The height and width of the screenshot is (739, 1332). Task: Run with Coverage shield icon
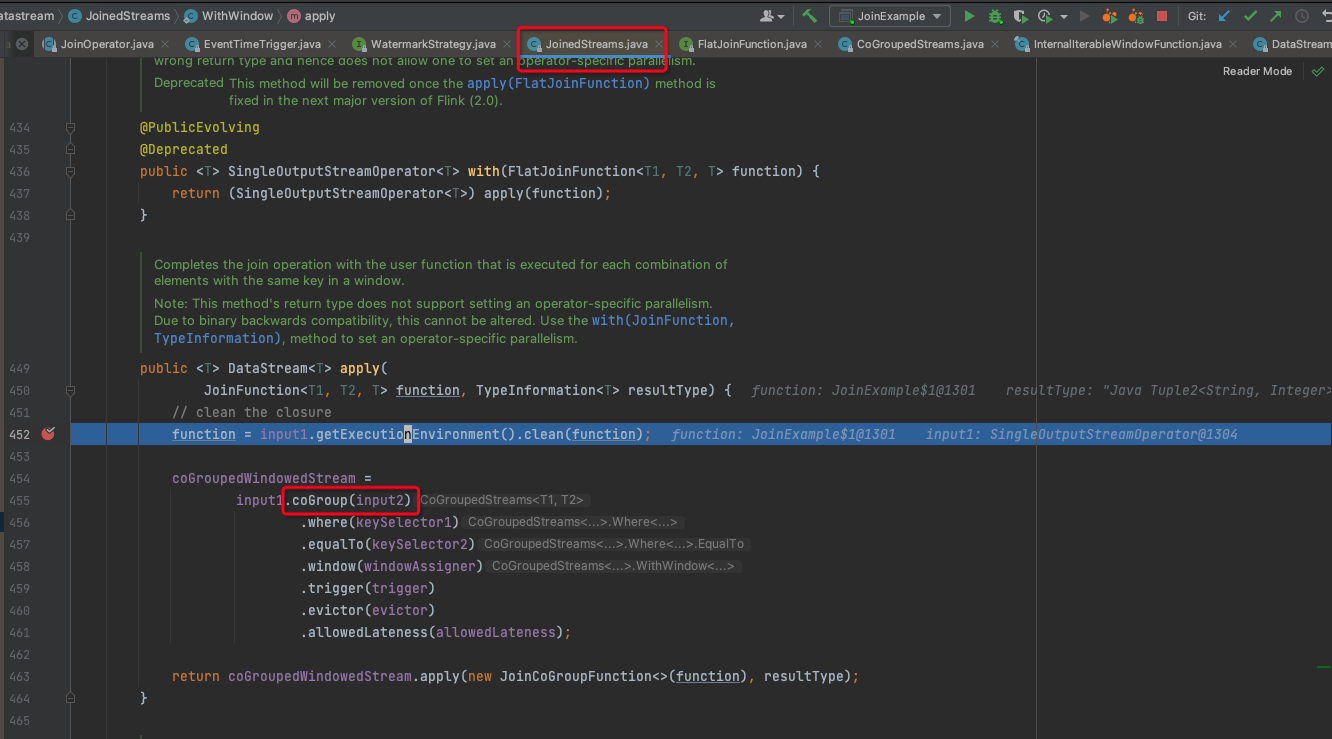[x=1020, y=16]
